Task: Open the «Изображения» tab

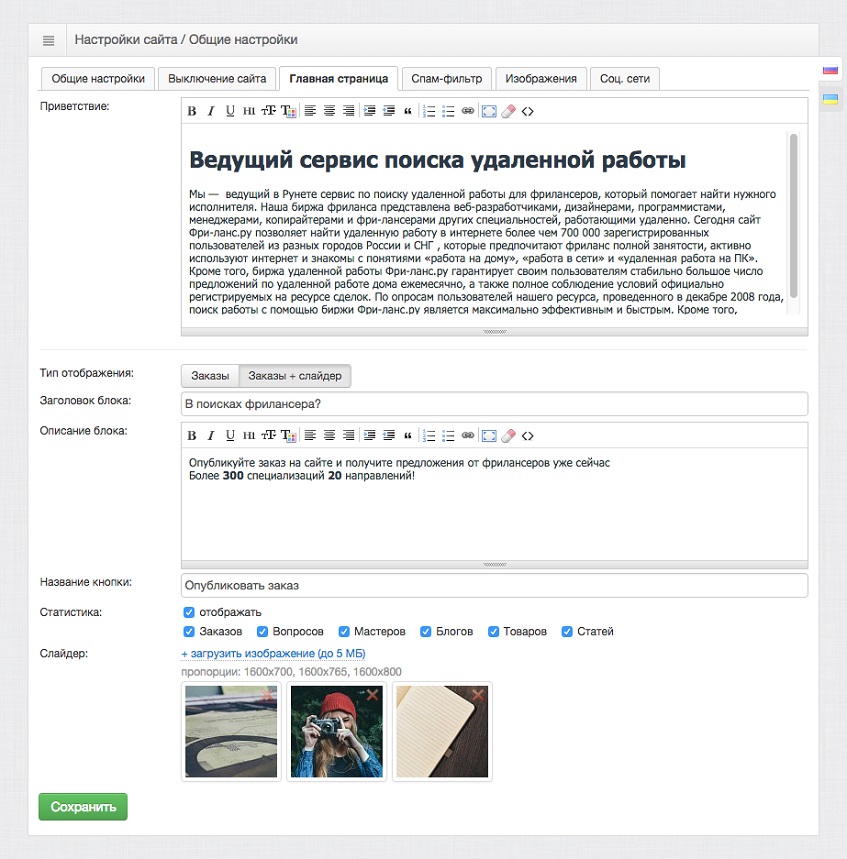Action: [x=541, y=79]
